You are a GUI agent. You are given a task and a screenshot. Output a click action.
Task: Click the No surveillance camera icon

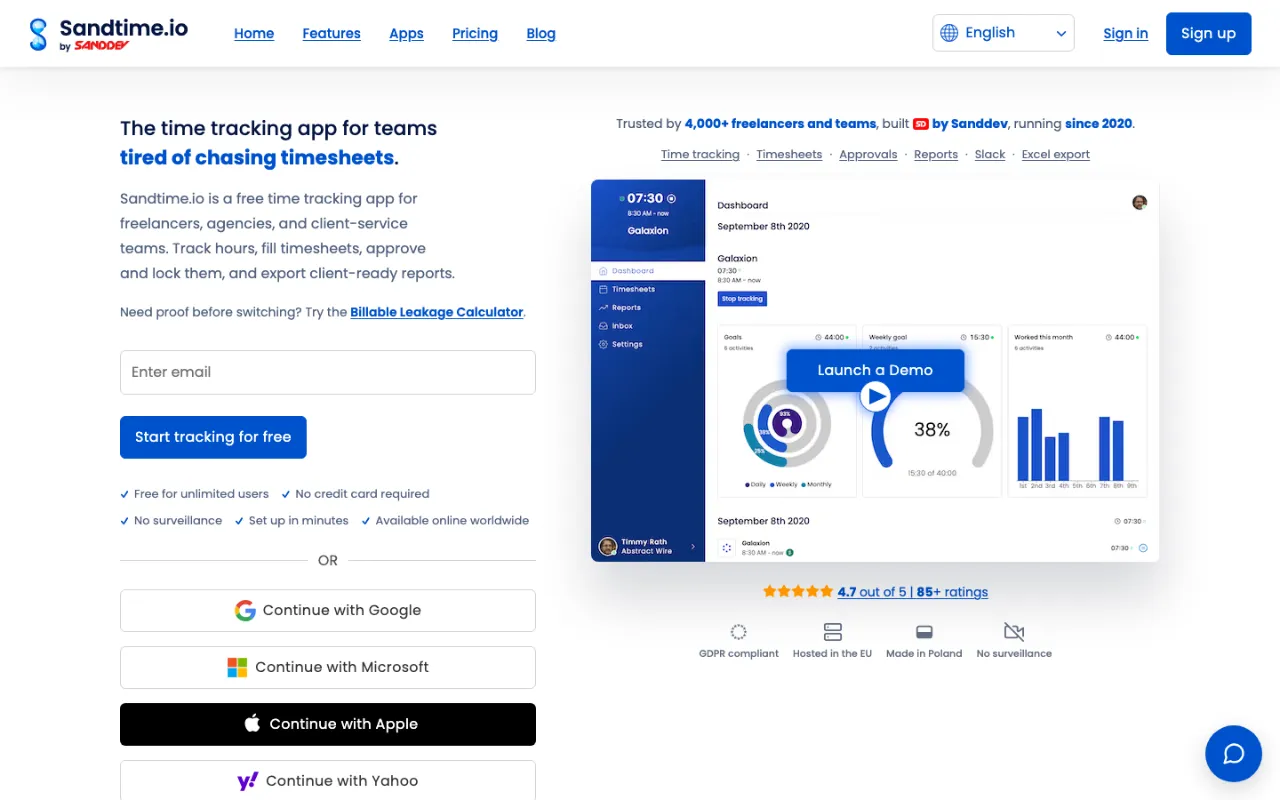[x=1014, y=632]
